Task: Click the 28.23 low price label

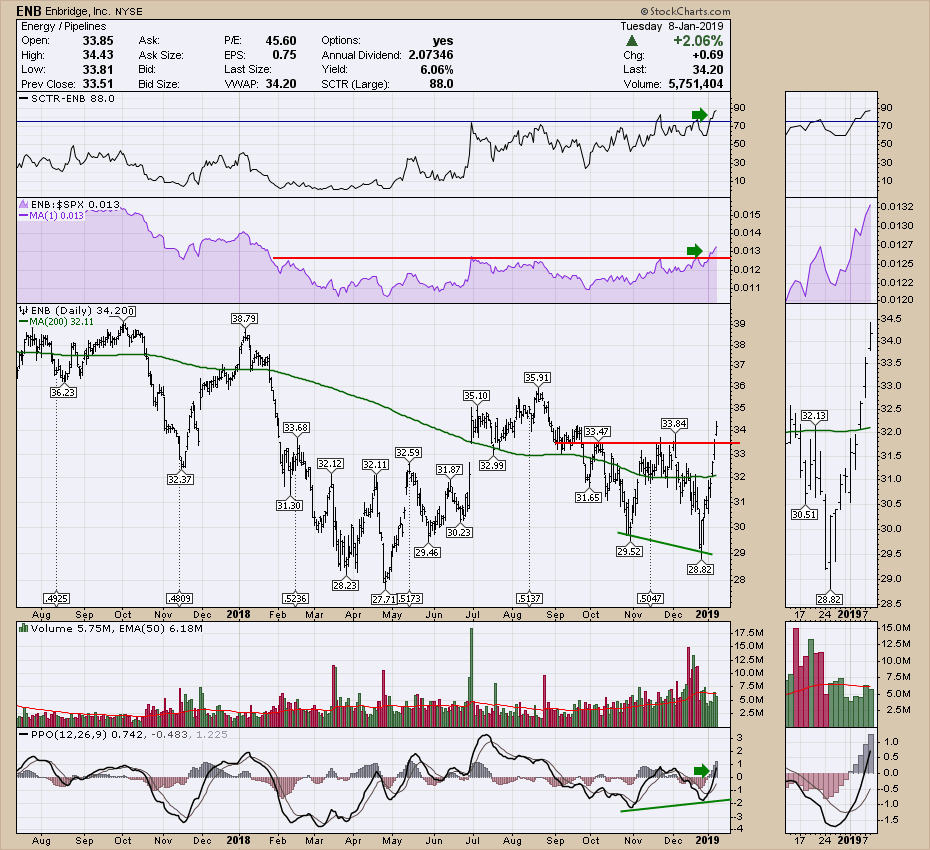Action: pos(345,585)
